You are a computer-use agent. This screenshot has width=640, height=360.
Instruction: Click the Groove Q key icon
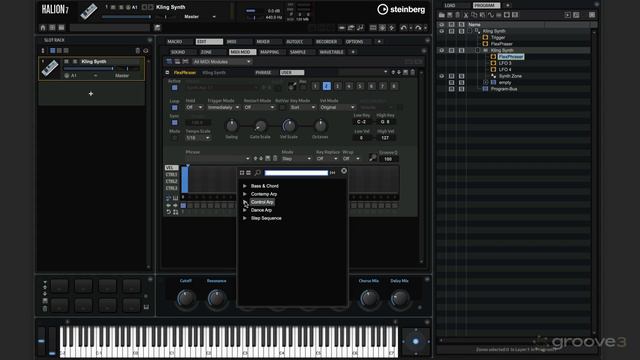point(373,158)
